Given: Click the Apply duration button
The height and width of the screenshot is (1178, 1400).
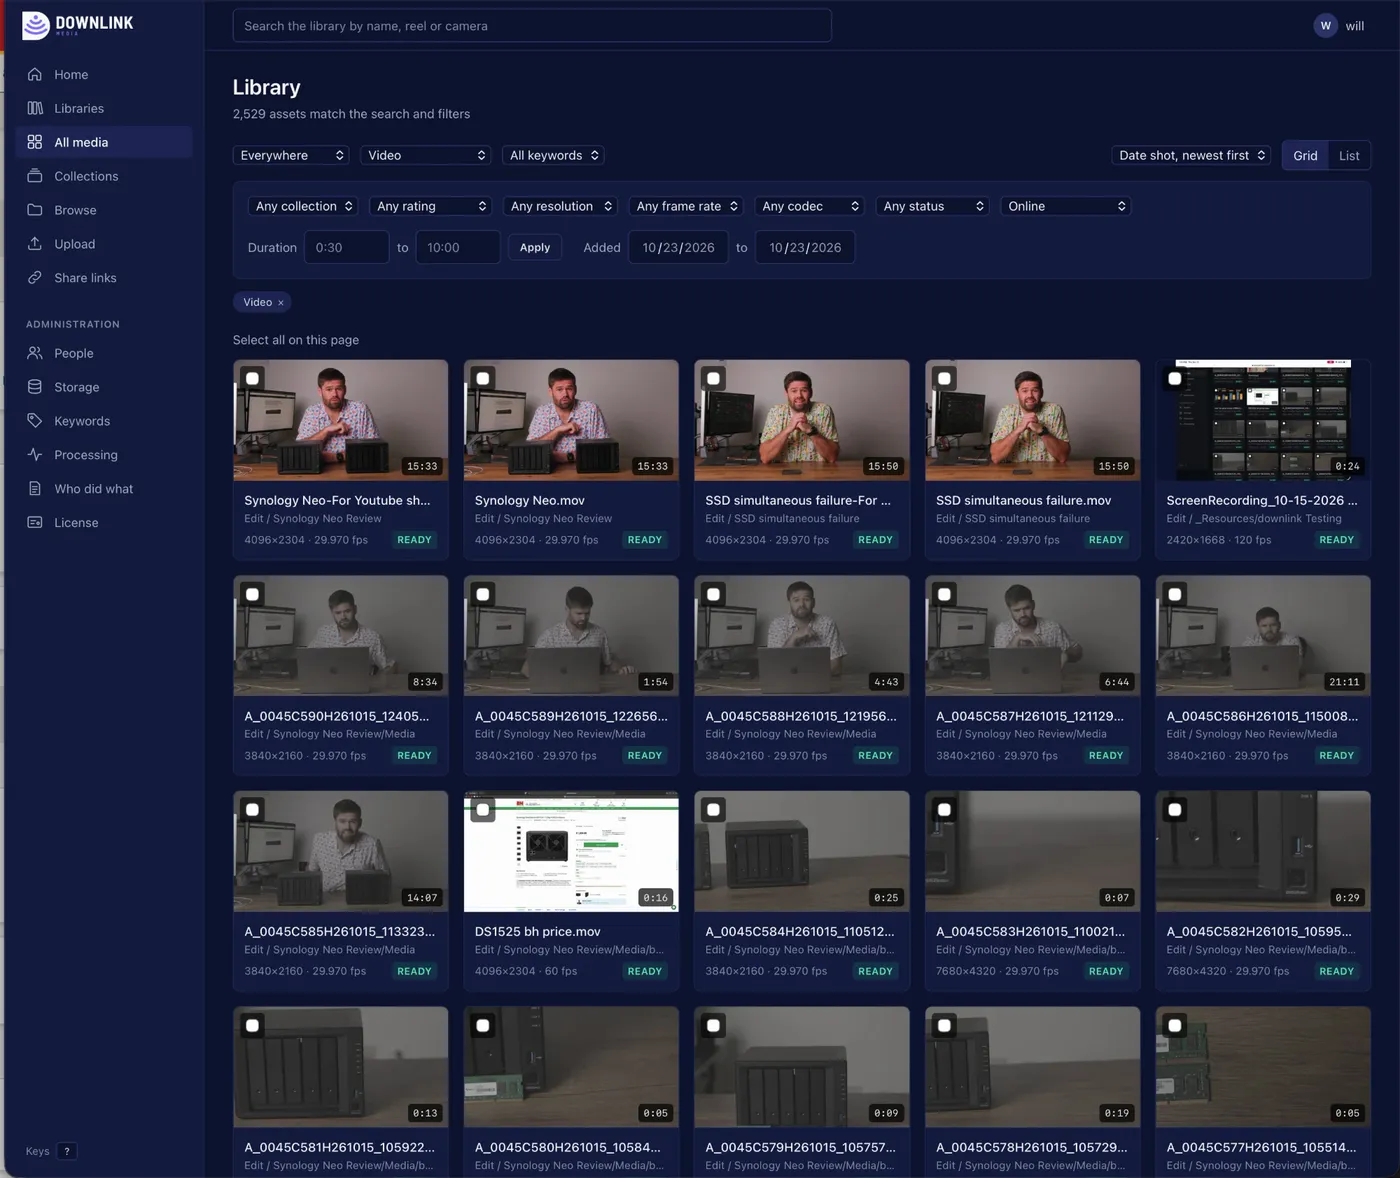Looking at the screenshot, I should 535,247.
